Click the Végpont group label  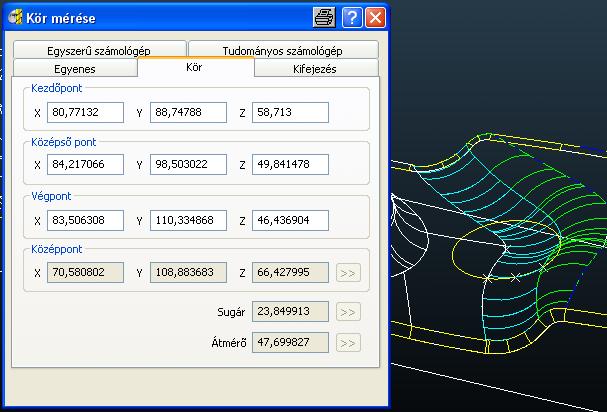tap(51, 196)
